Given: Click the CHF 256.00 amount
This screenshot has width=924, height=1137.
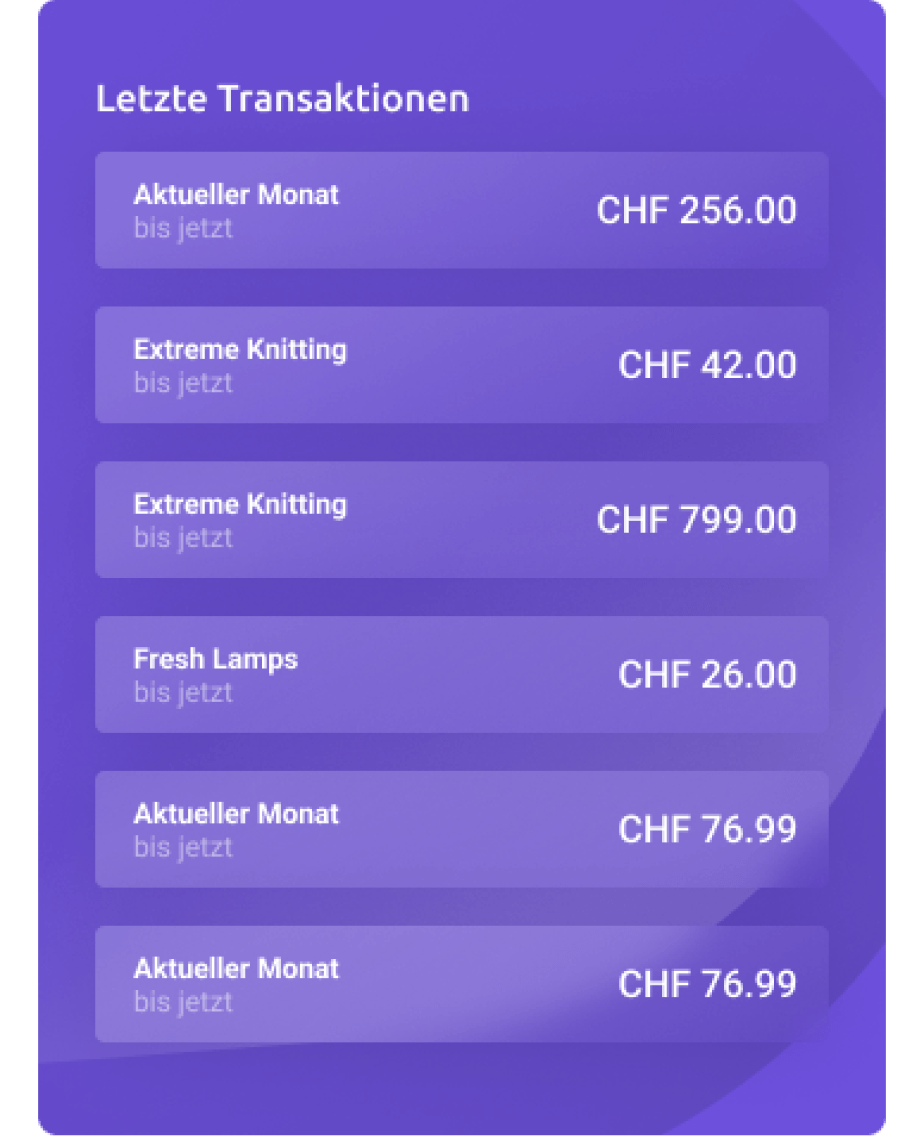Looking at the screenshot, I should click(x=696, y=211).
